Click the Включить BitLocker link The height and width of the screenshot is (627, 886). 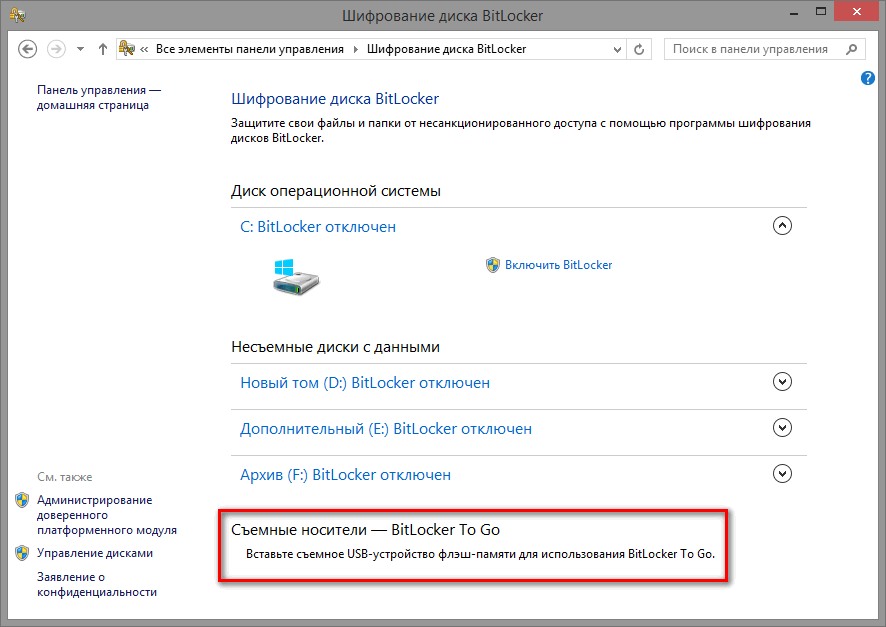pos(558,265)
